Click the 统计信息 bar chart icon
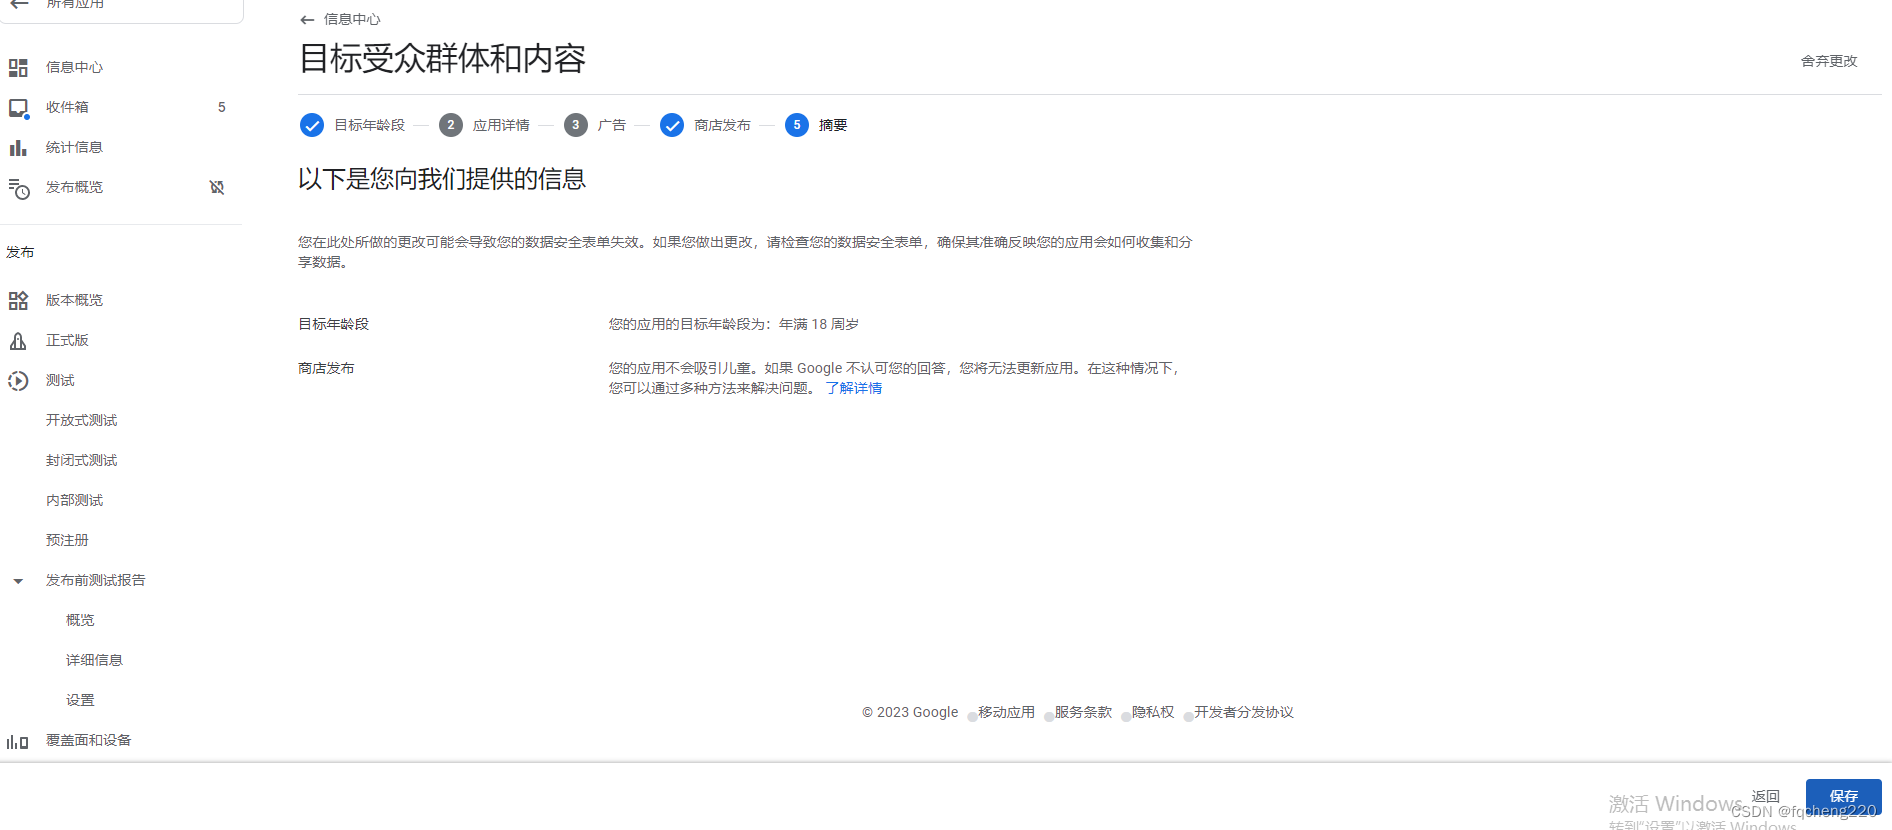Image resolution: width=1892 pixels, height=830 pixels. [18, 148]
